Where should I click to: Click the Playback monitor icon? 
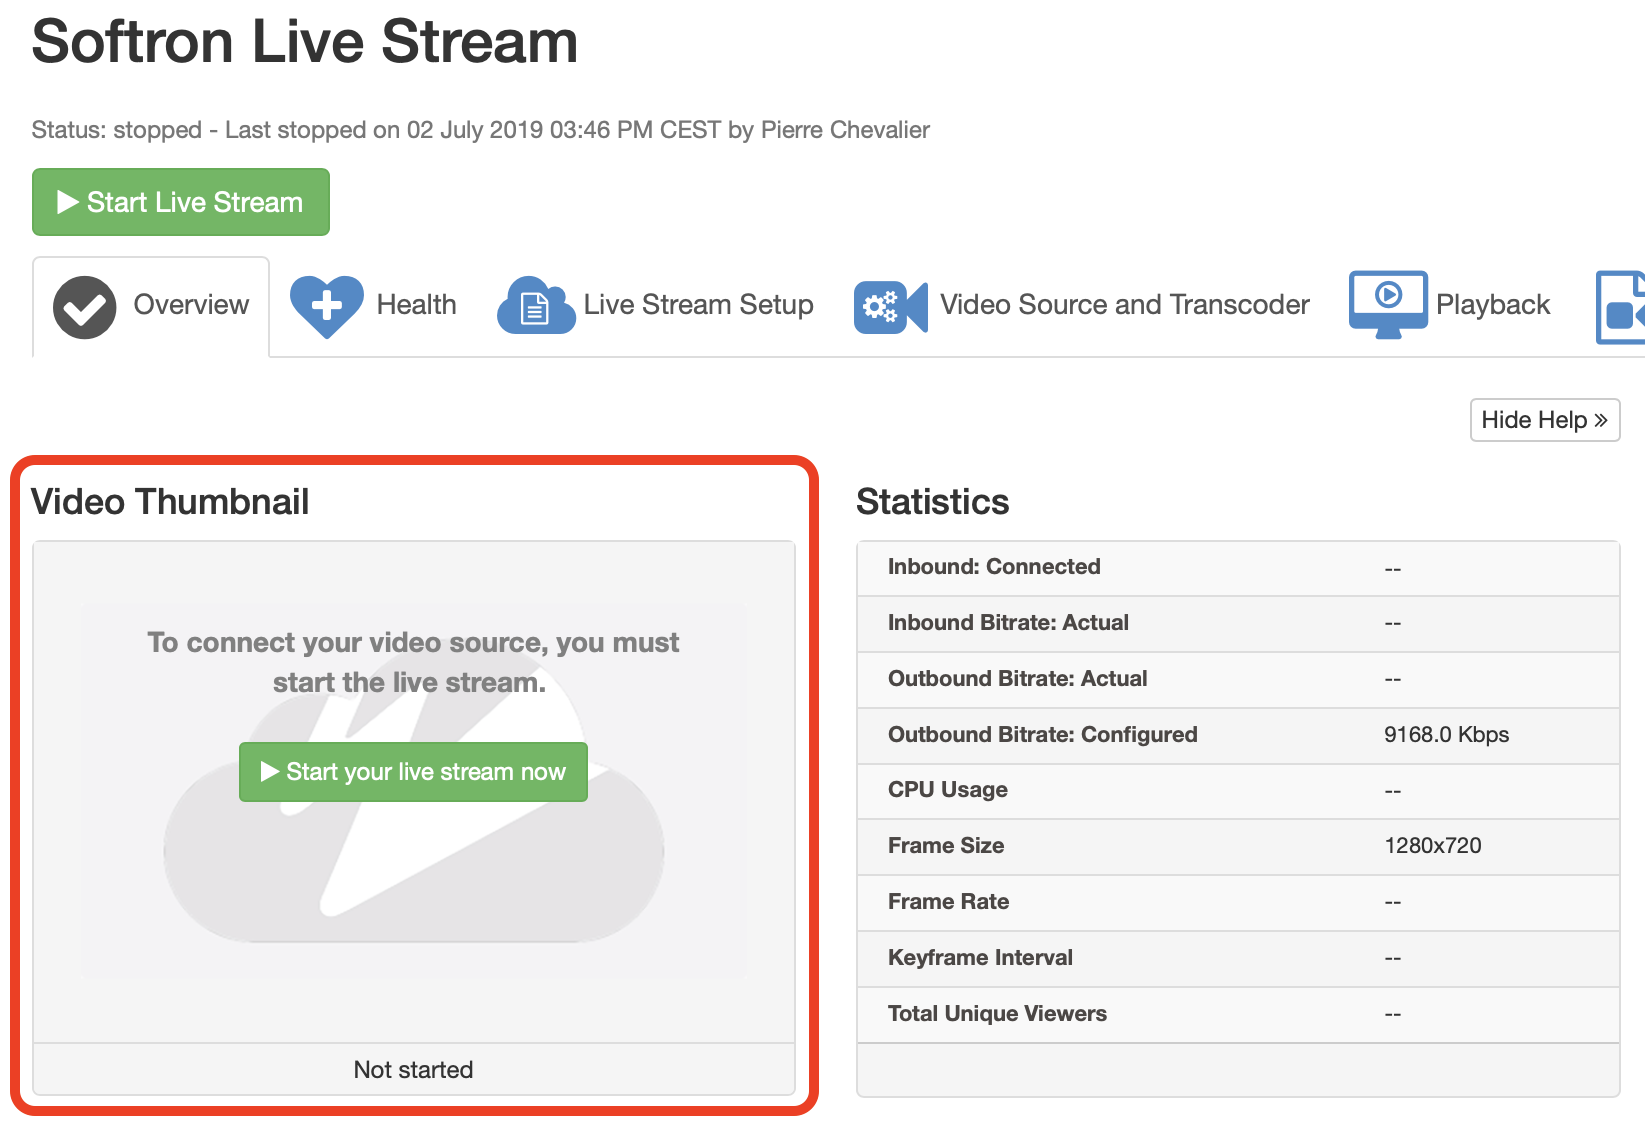coord(1388,305)
